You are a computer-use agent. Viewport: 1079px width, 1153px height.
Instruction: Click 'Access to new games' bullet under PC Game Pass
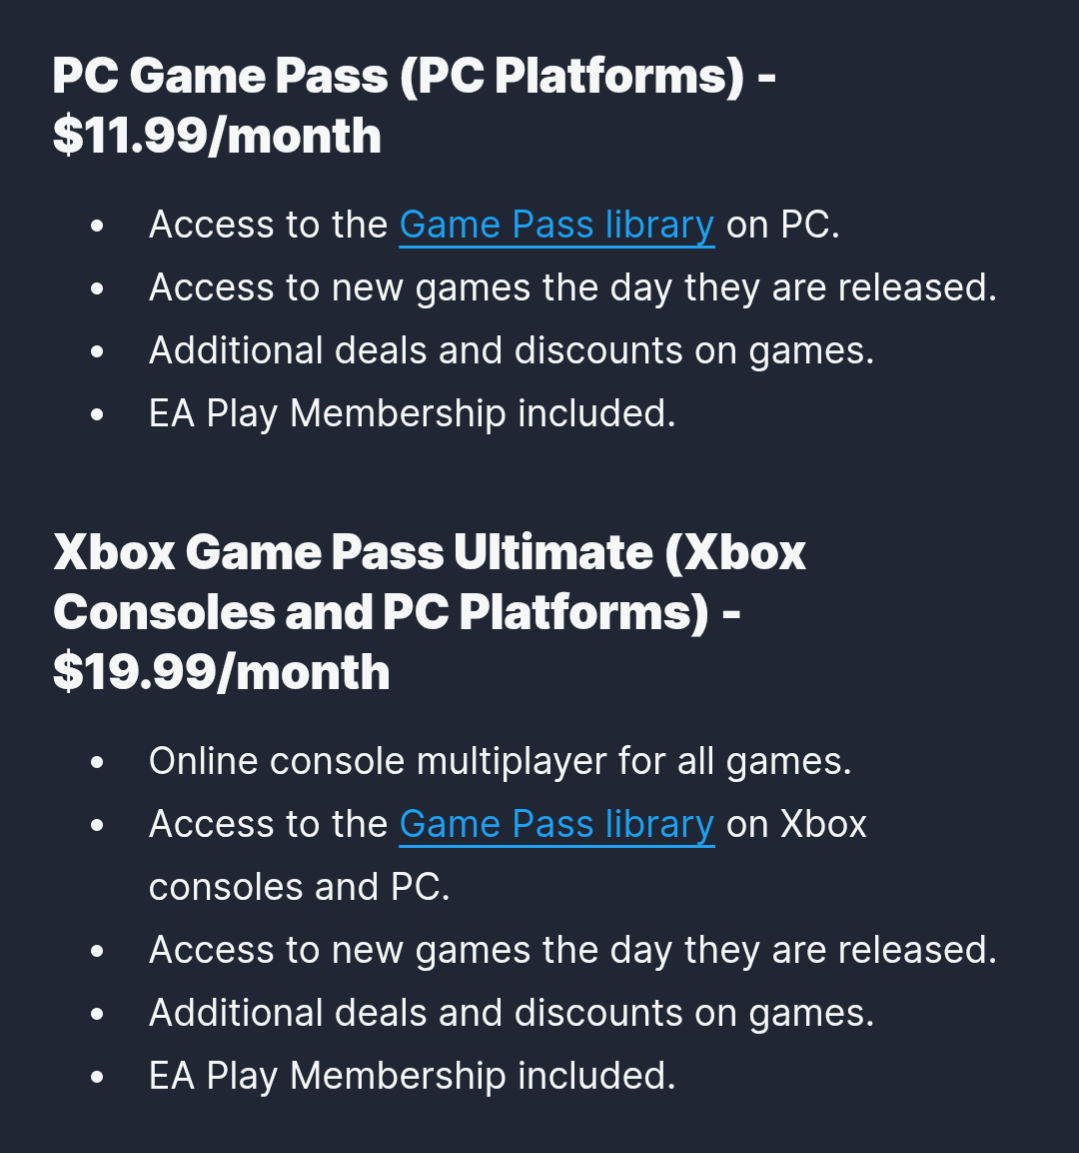[x=573, y=288]
